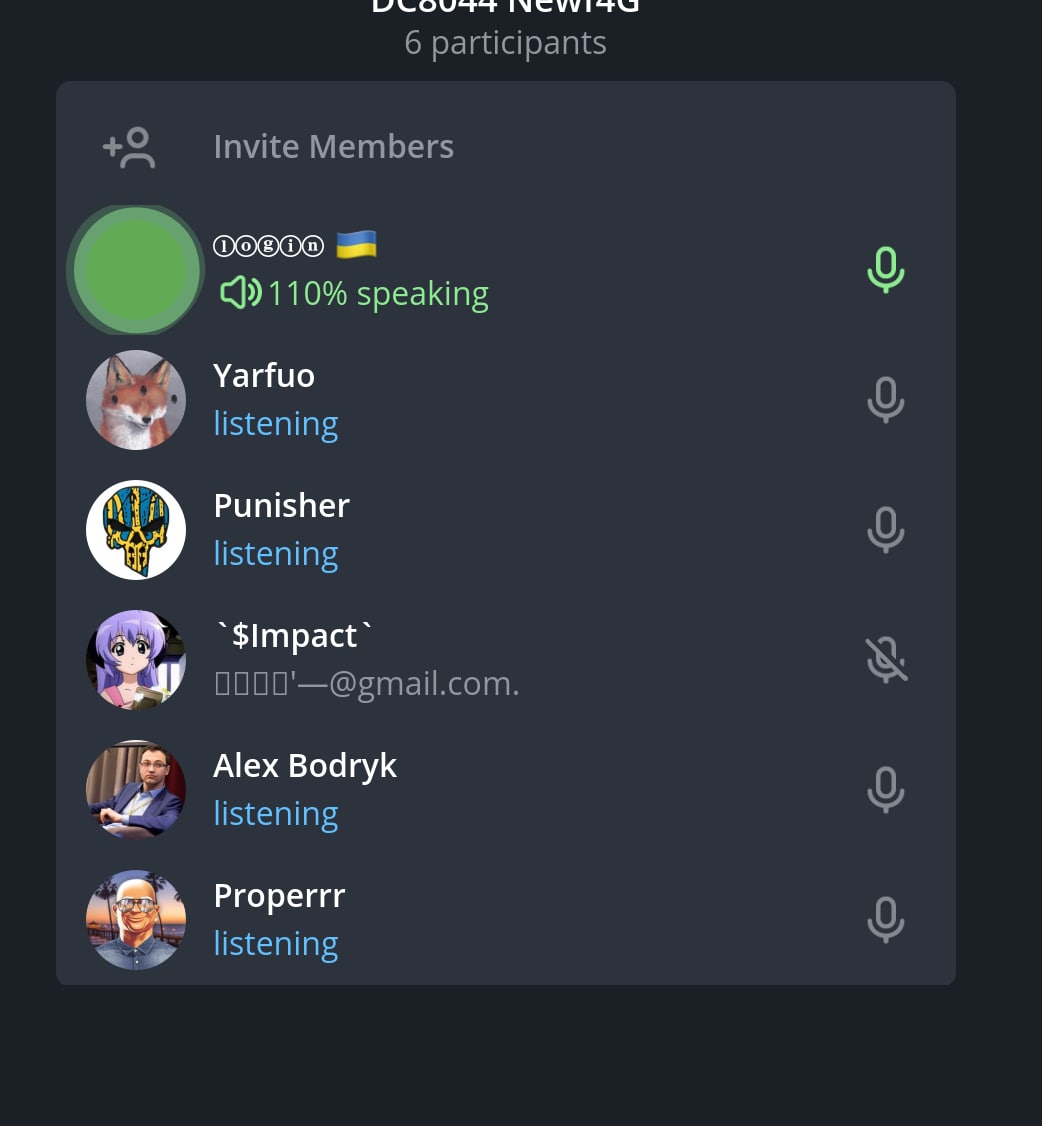
Task: Click Alex Bodryk's microphone icon
Action: click(885, 790)
